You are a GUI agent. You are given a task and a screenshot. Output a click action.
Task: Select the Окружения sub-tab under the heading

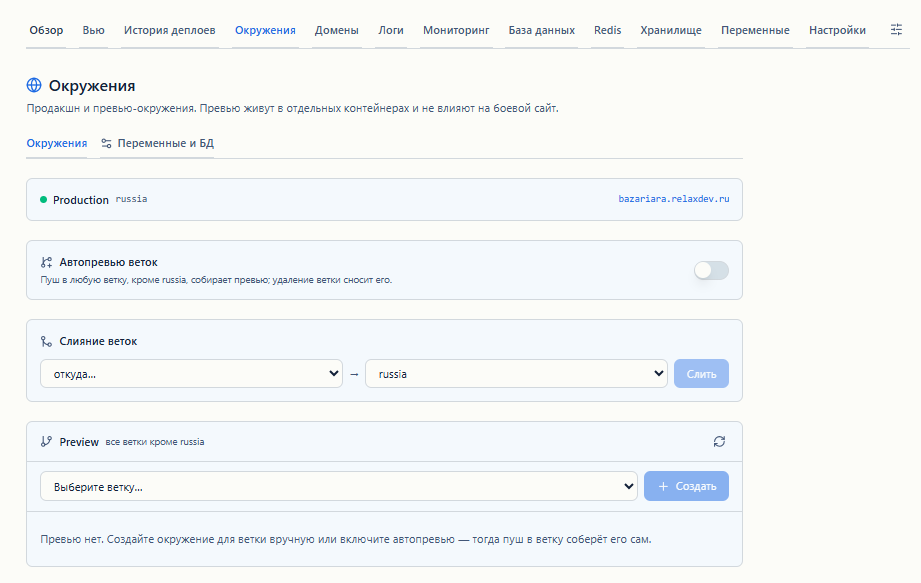click(x=57, y=143)
